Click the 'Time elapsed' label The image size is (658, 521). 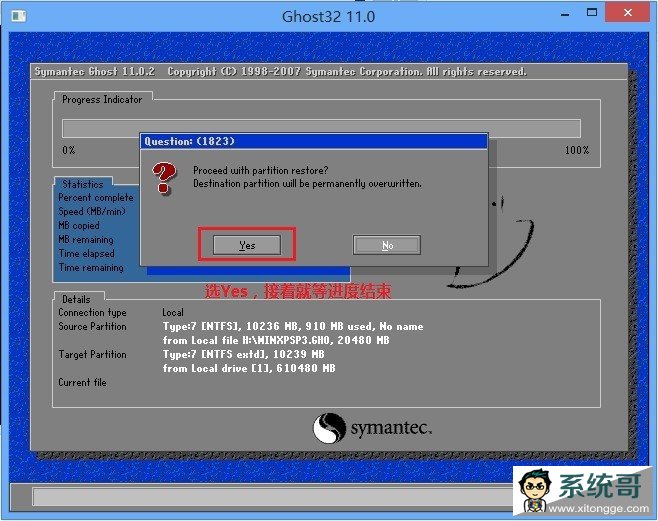pyautogui.click(x=86, y=253)
